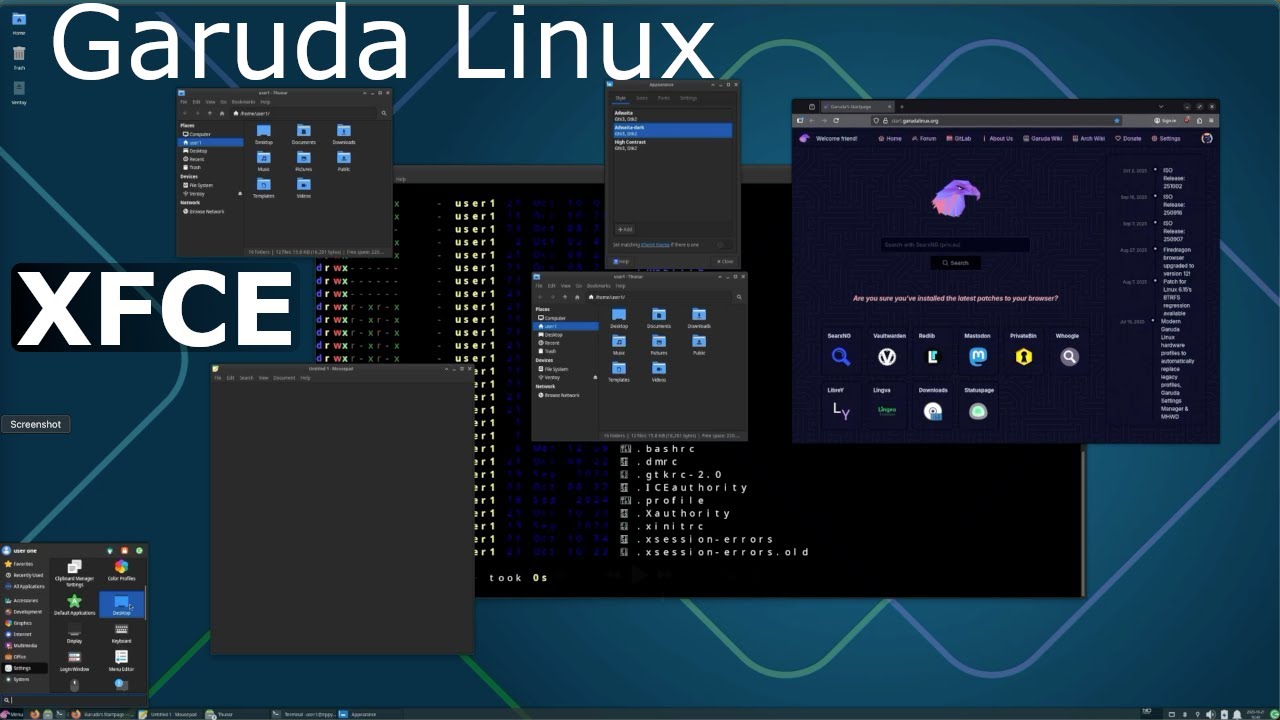
Task: Click the bookmark star in browser address bar
Action: point(1117,120)
